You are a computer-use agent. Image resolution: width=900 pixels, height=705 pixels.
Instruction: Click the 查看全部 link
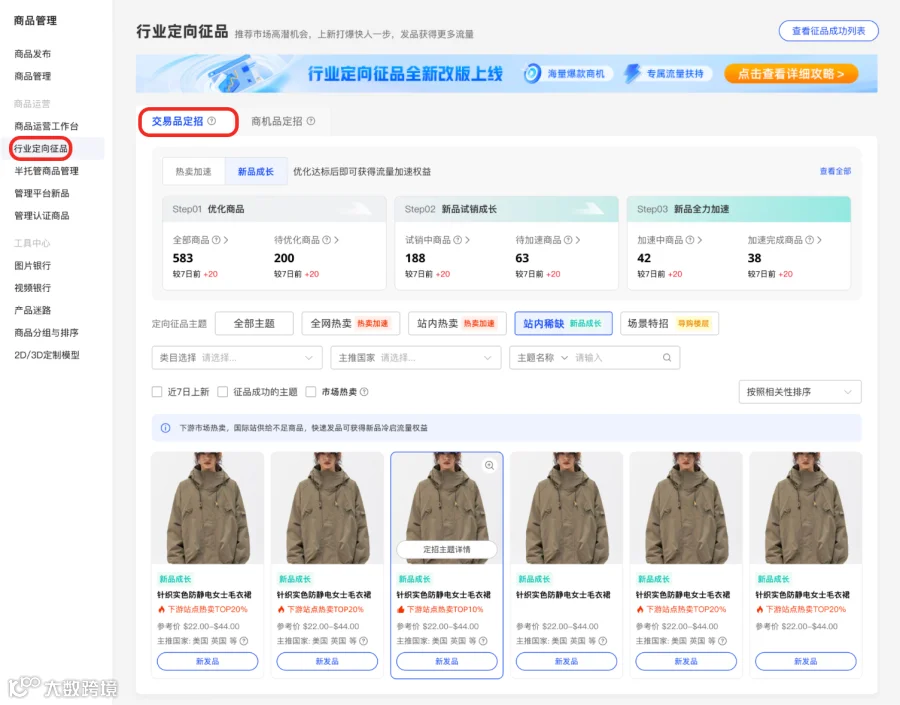[x=835, y=171]
